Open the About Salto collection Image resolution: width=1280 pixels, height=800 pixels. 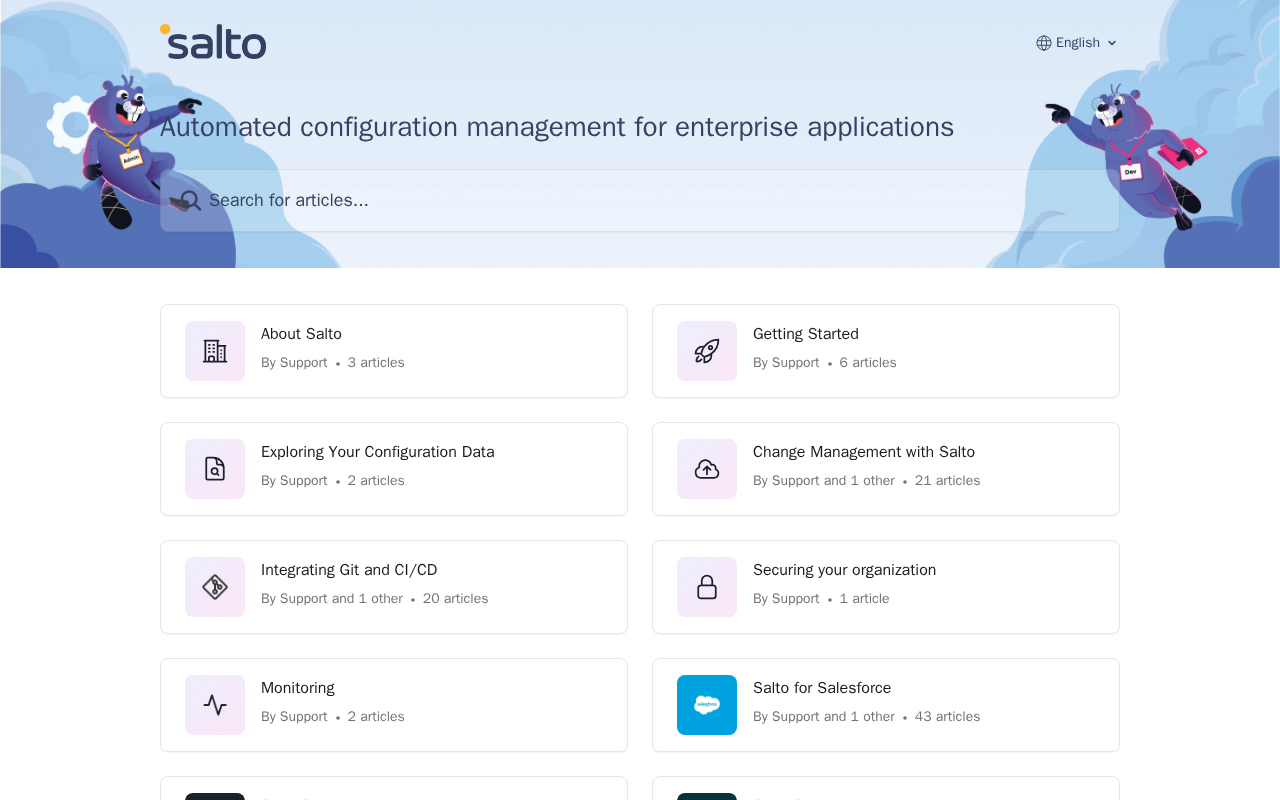coord(394,351)
